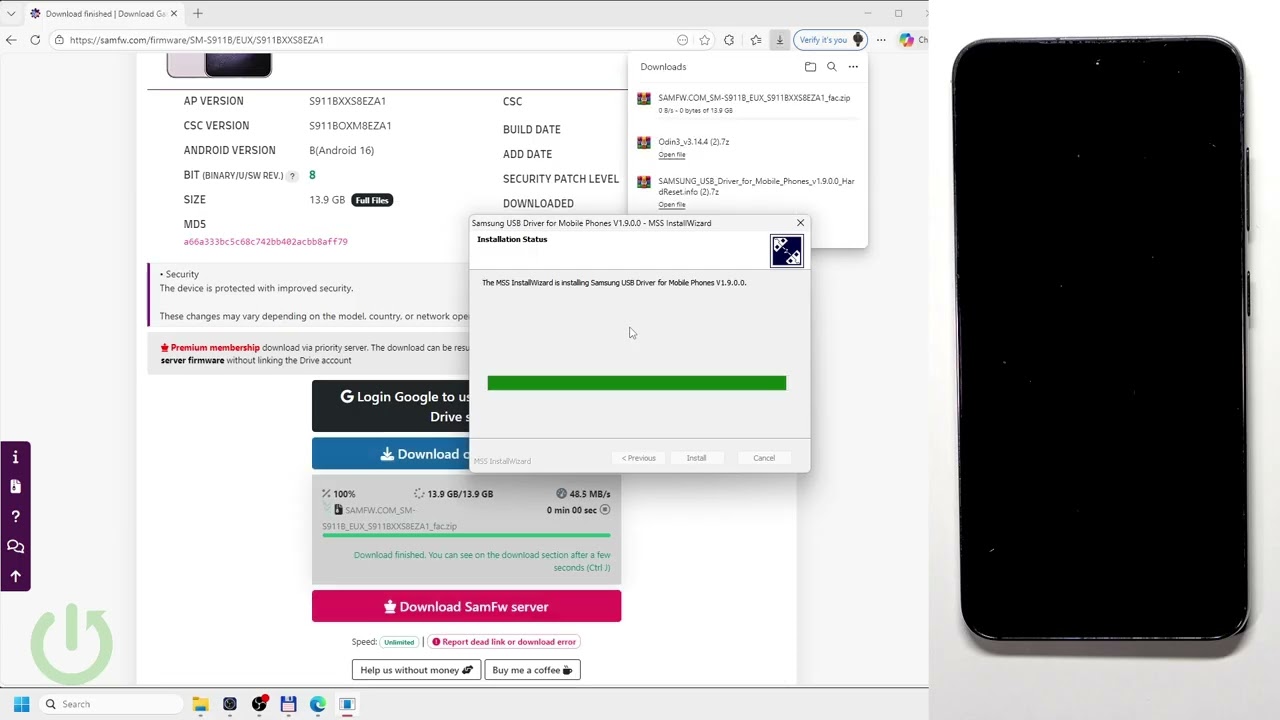Click Open file under SAMSUNG_USB_Driver
This screenshot has height=720, width=1280.
pyautogui.click(x=672, y=205)
